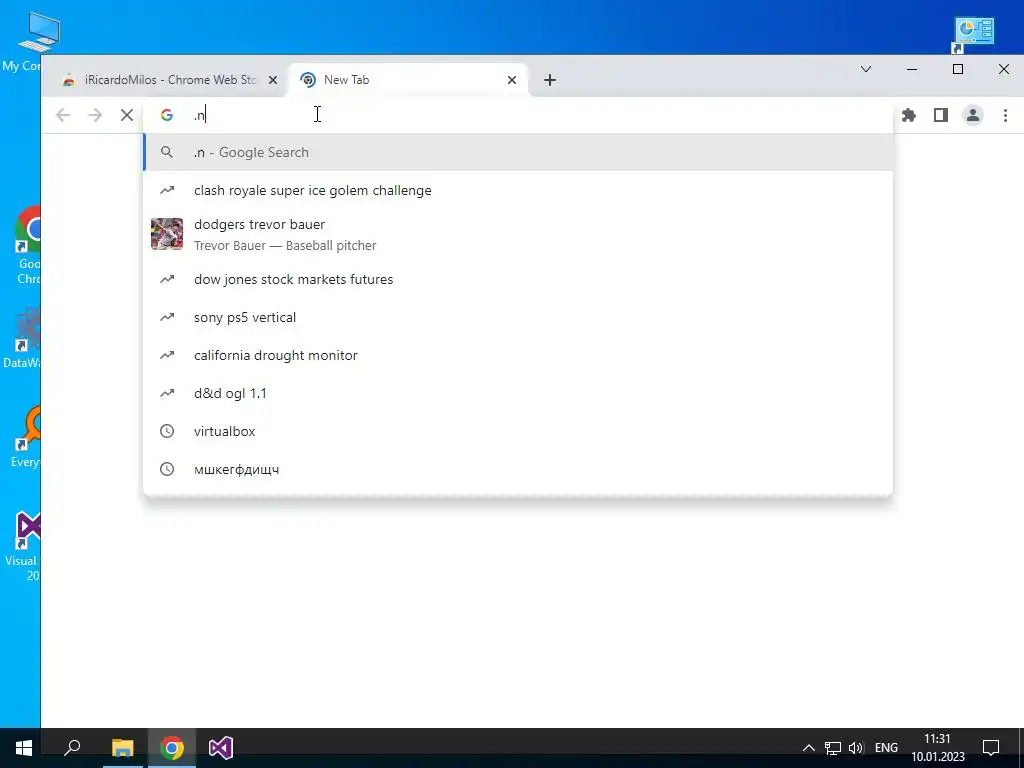Viewport: 1024px width, 768px height.
Task: Close the New Tab tab
Action: 512,80
